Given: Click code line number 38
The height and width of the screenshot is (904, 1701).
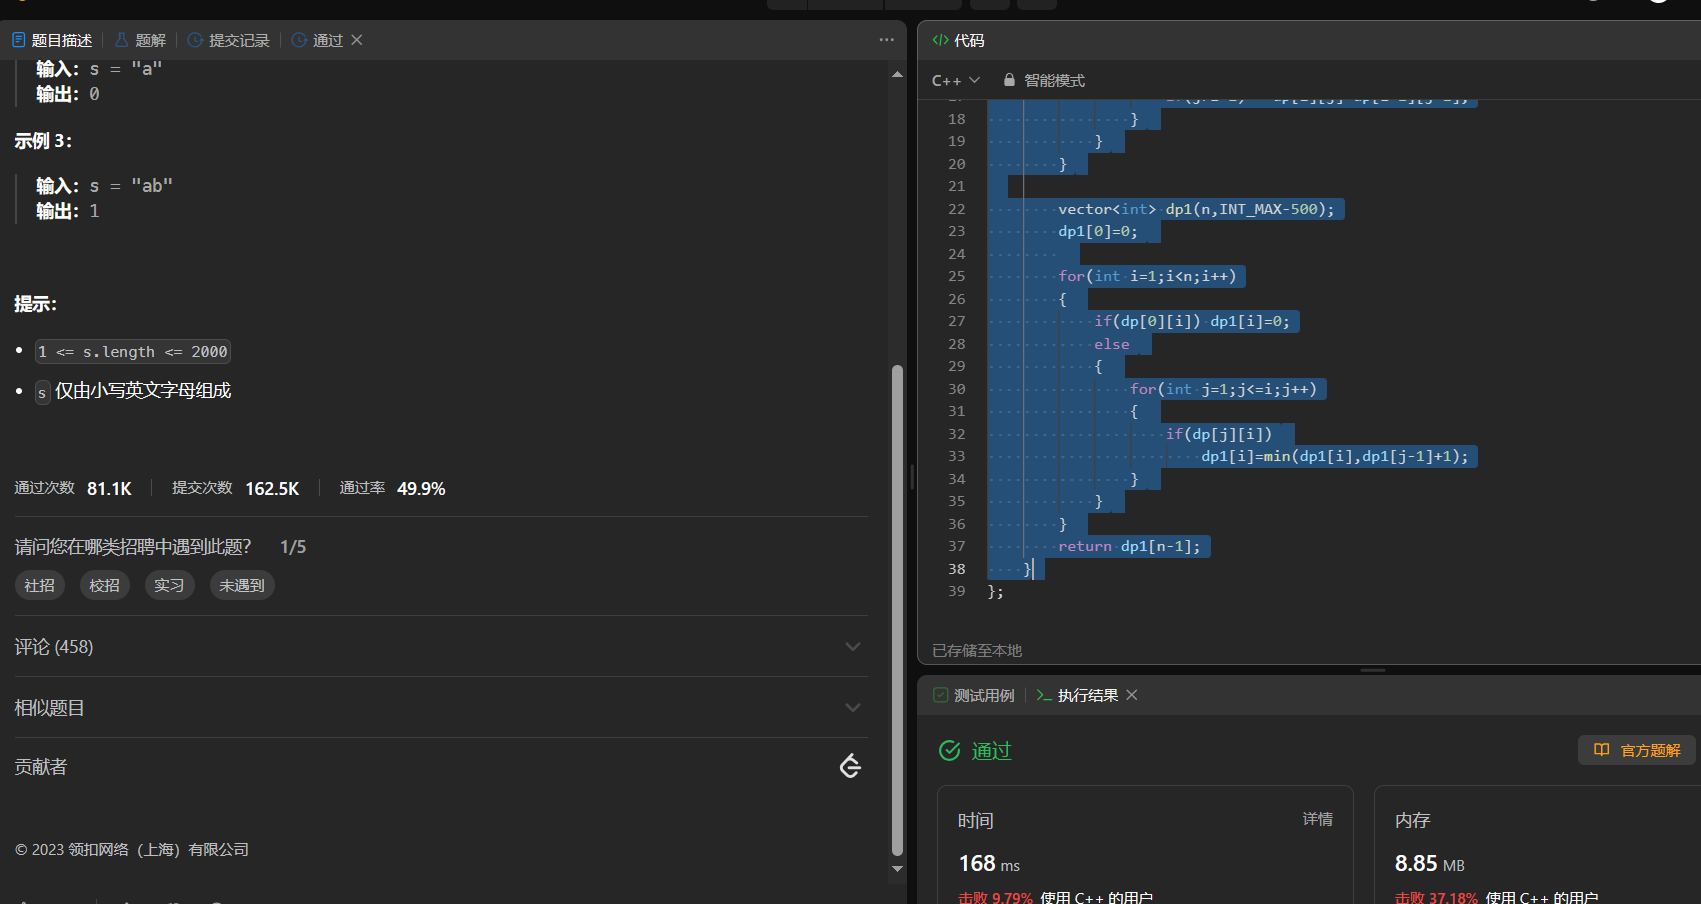Looking at the screenshot, I should tap(956, 569).
